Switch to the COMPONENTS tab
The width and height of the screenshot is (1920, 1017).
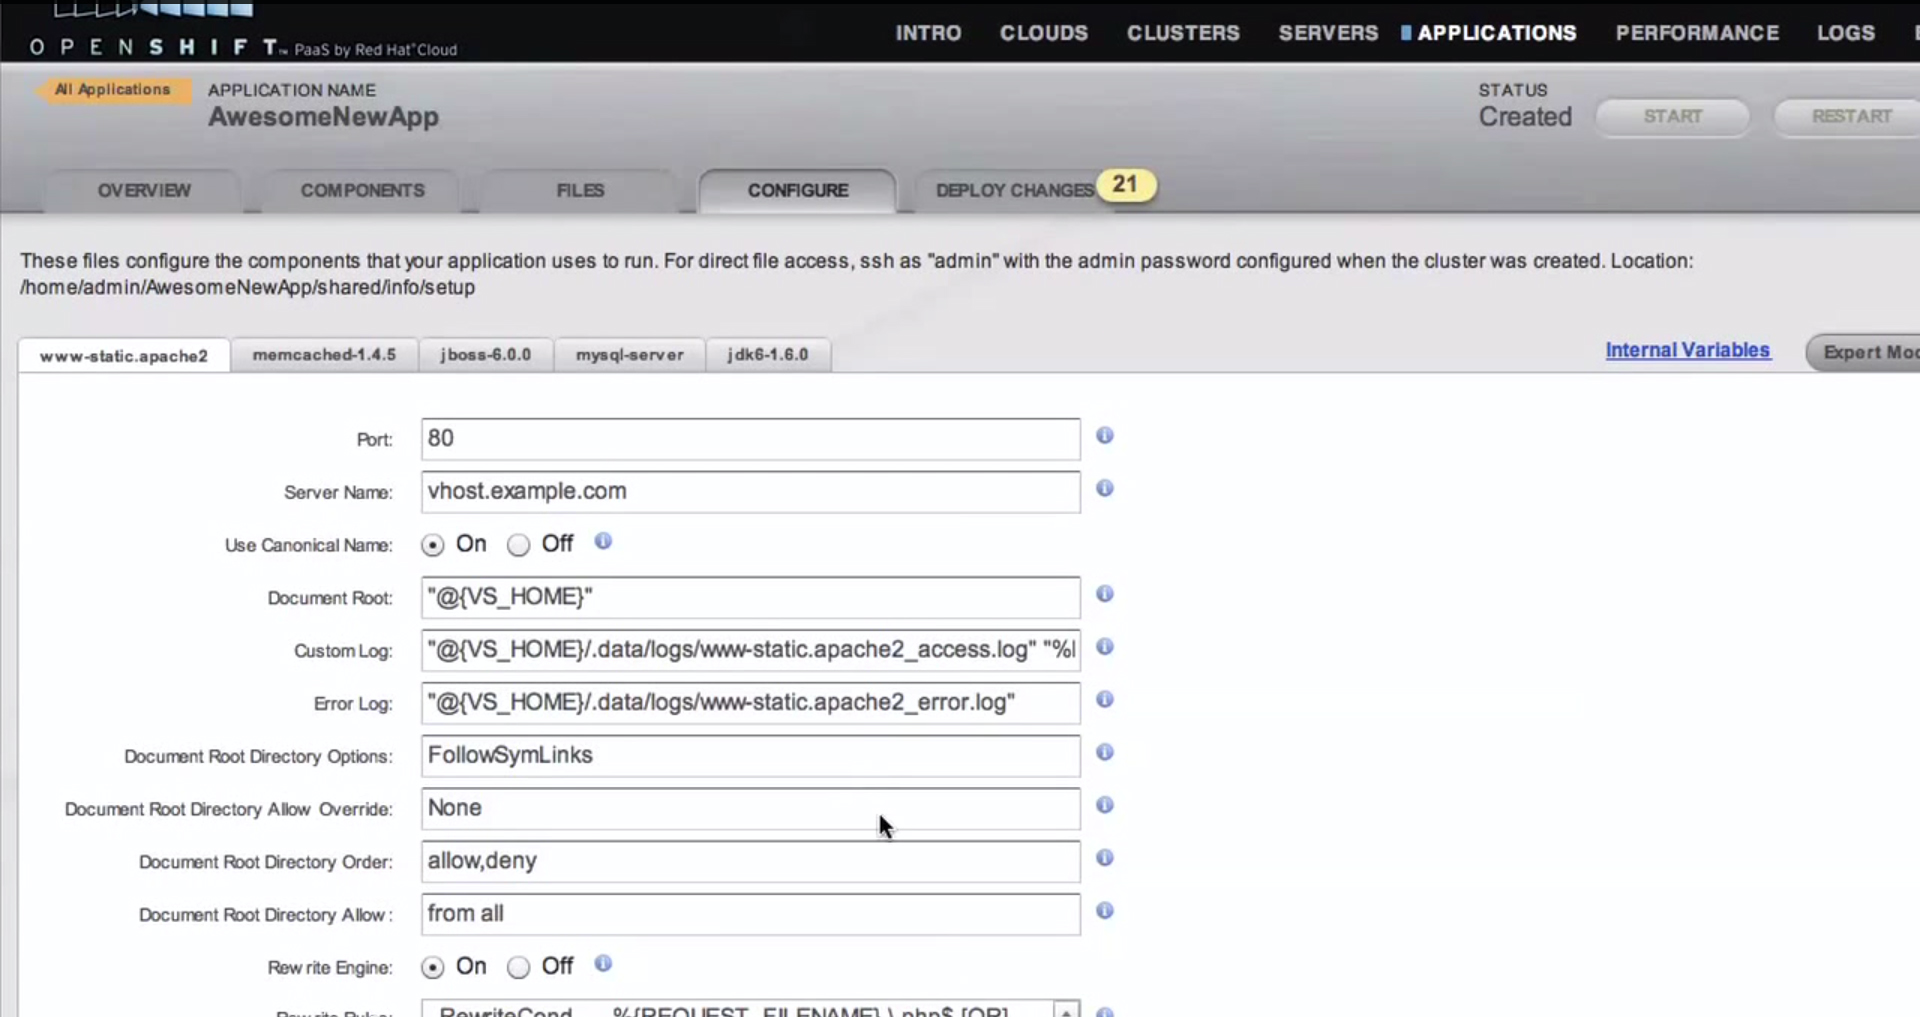coord(362,190)
